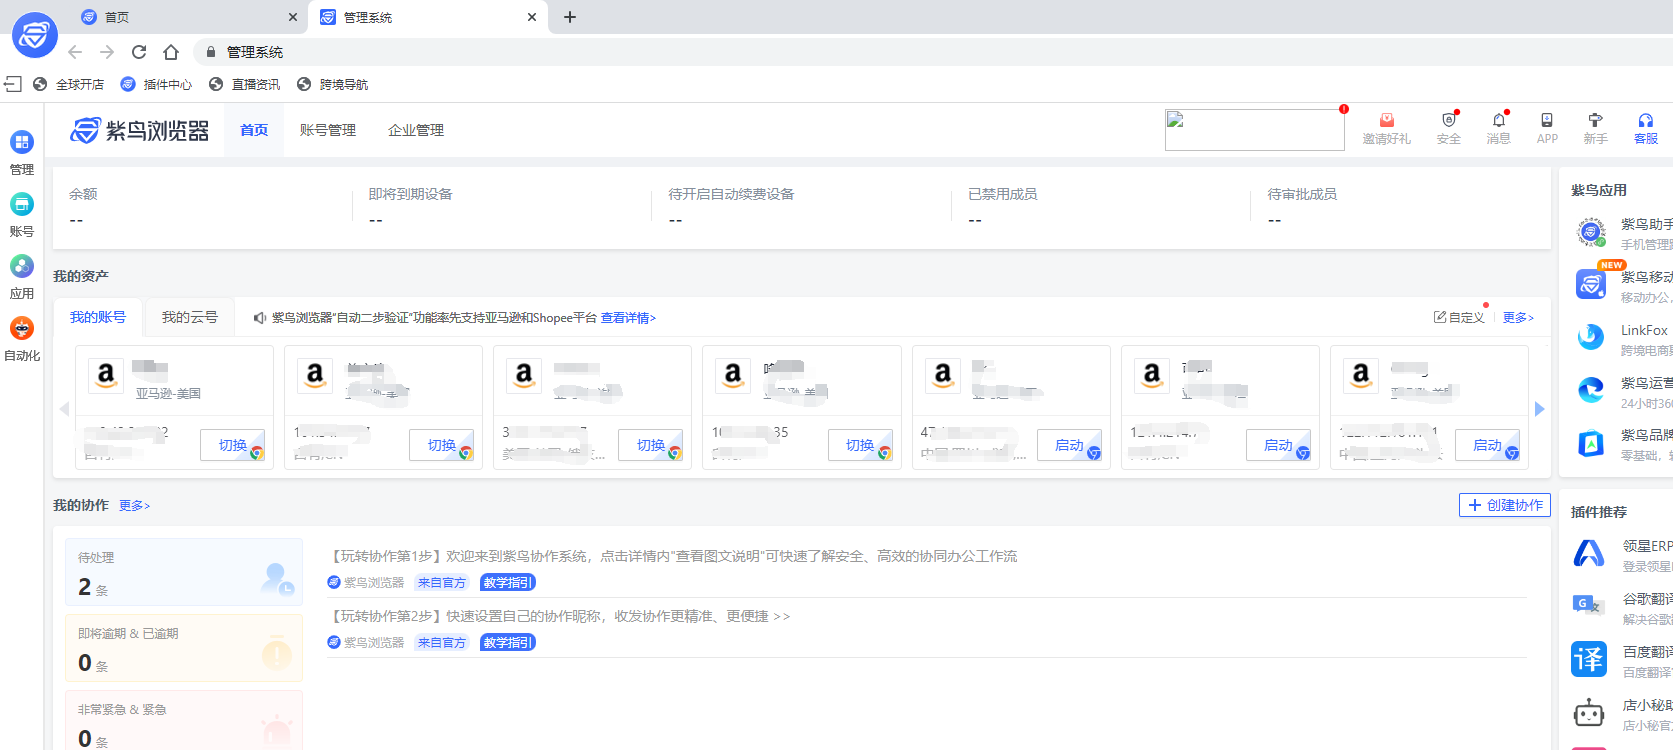Open 消息 notifications bell
The height and width of the screenshot is (750, 1673).
[x=1498, y=121]
